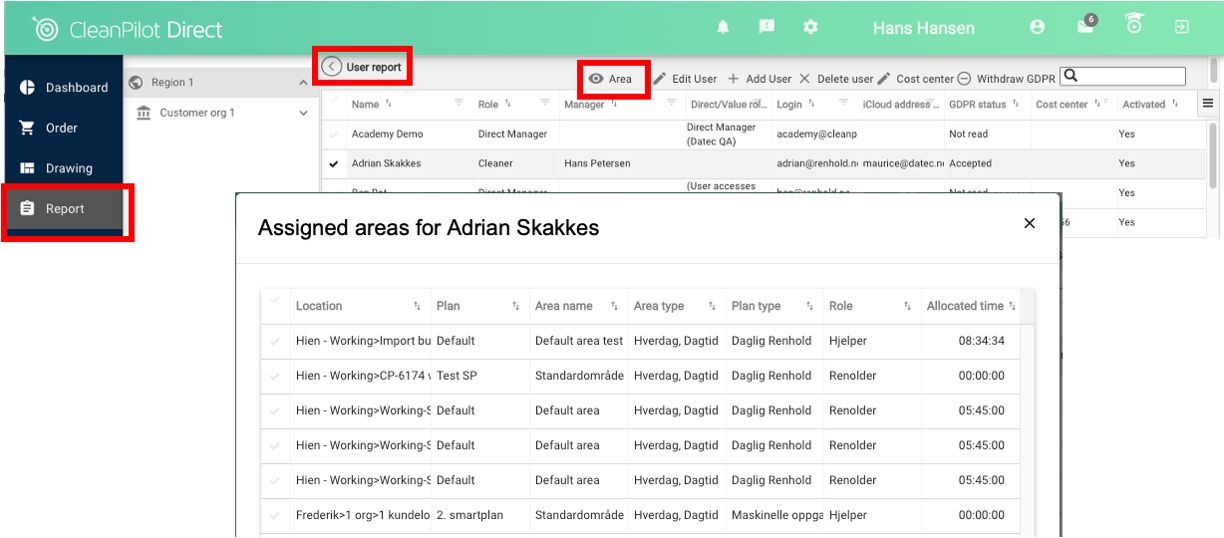The image size is (1224, 538).
Task: Open the settings gear icon
Action: coord(811,27)
